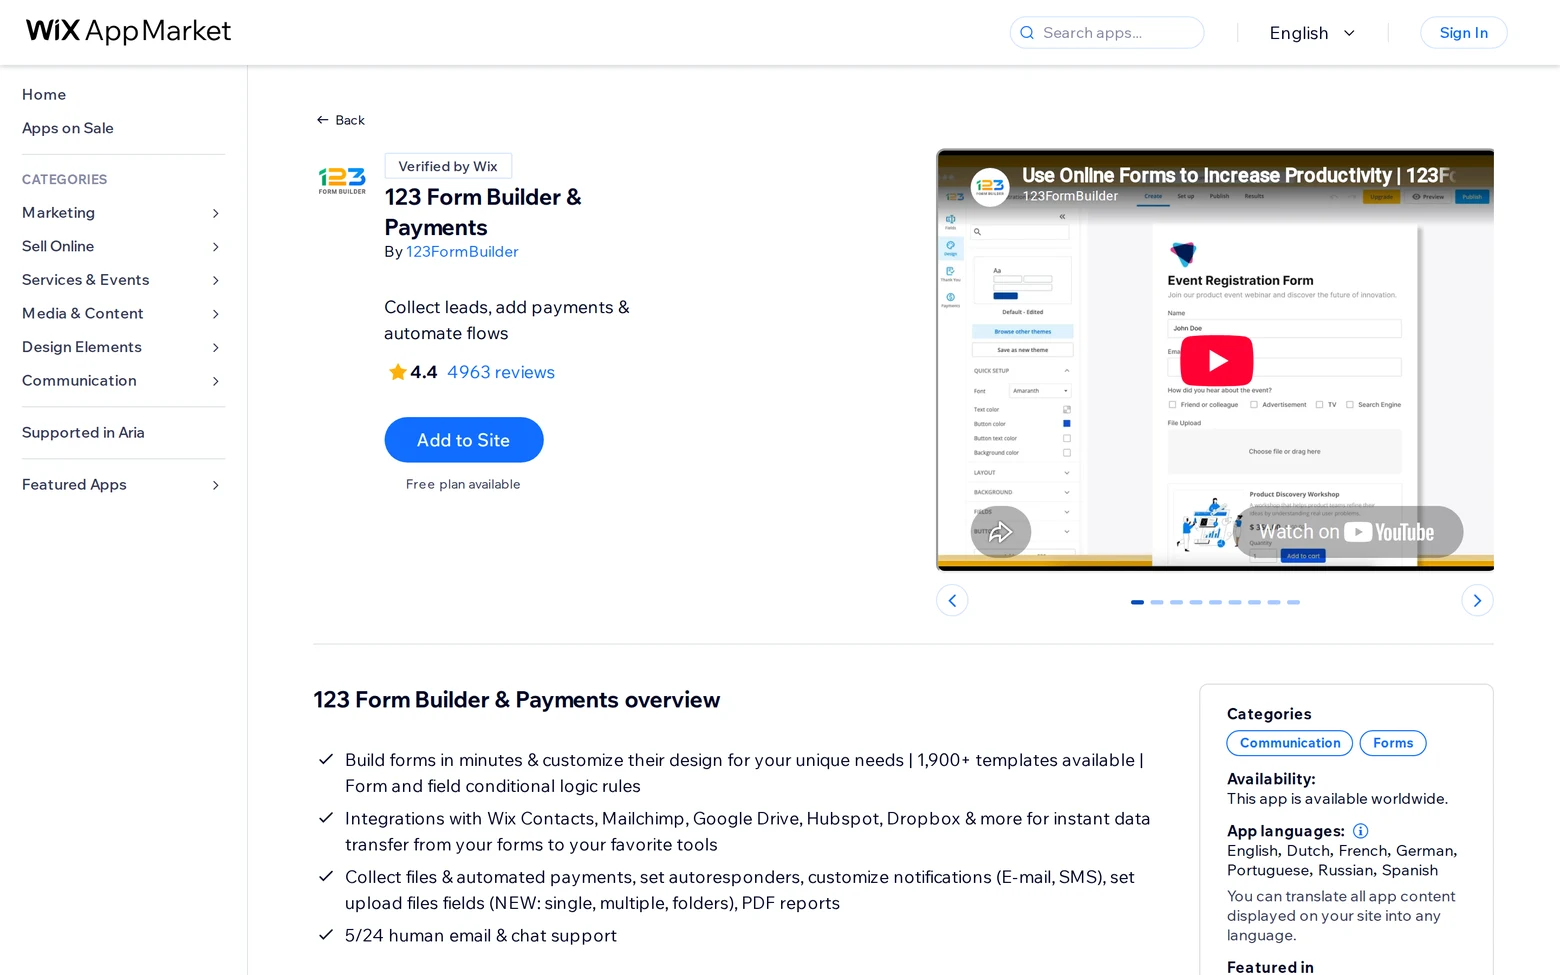
Task: Expand the Communication category in sidebar
Action: (x=215, y=381)
